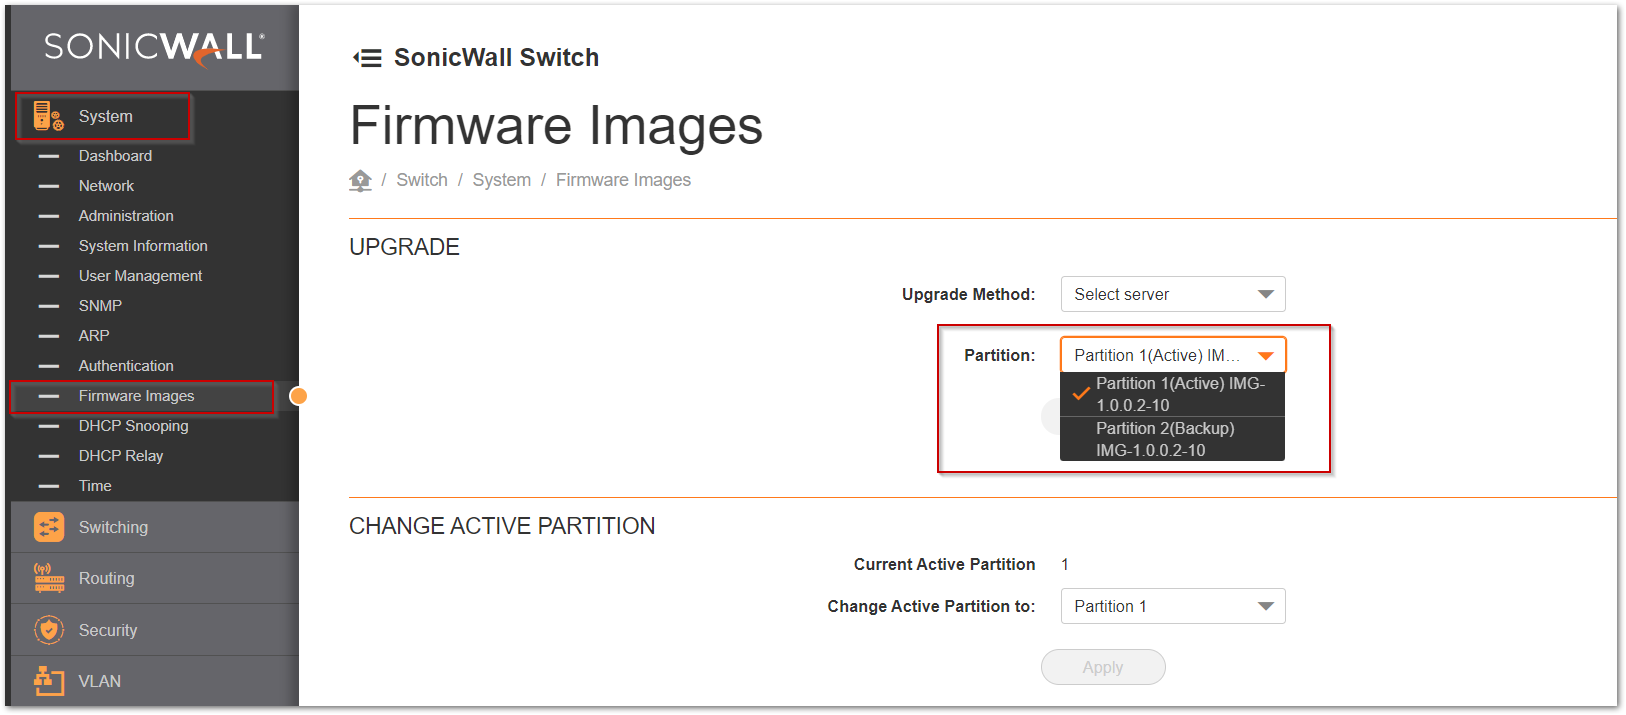
Task: Go to Switch breadcrumb link
Action: (x=421, y=180)
